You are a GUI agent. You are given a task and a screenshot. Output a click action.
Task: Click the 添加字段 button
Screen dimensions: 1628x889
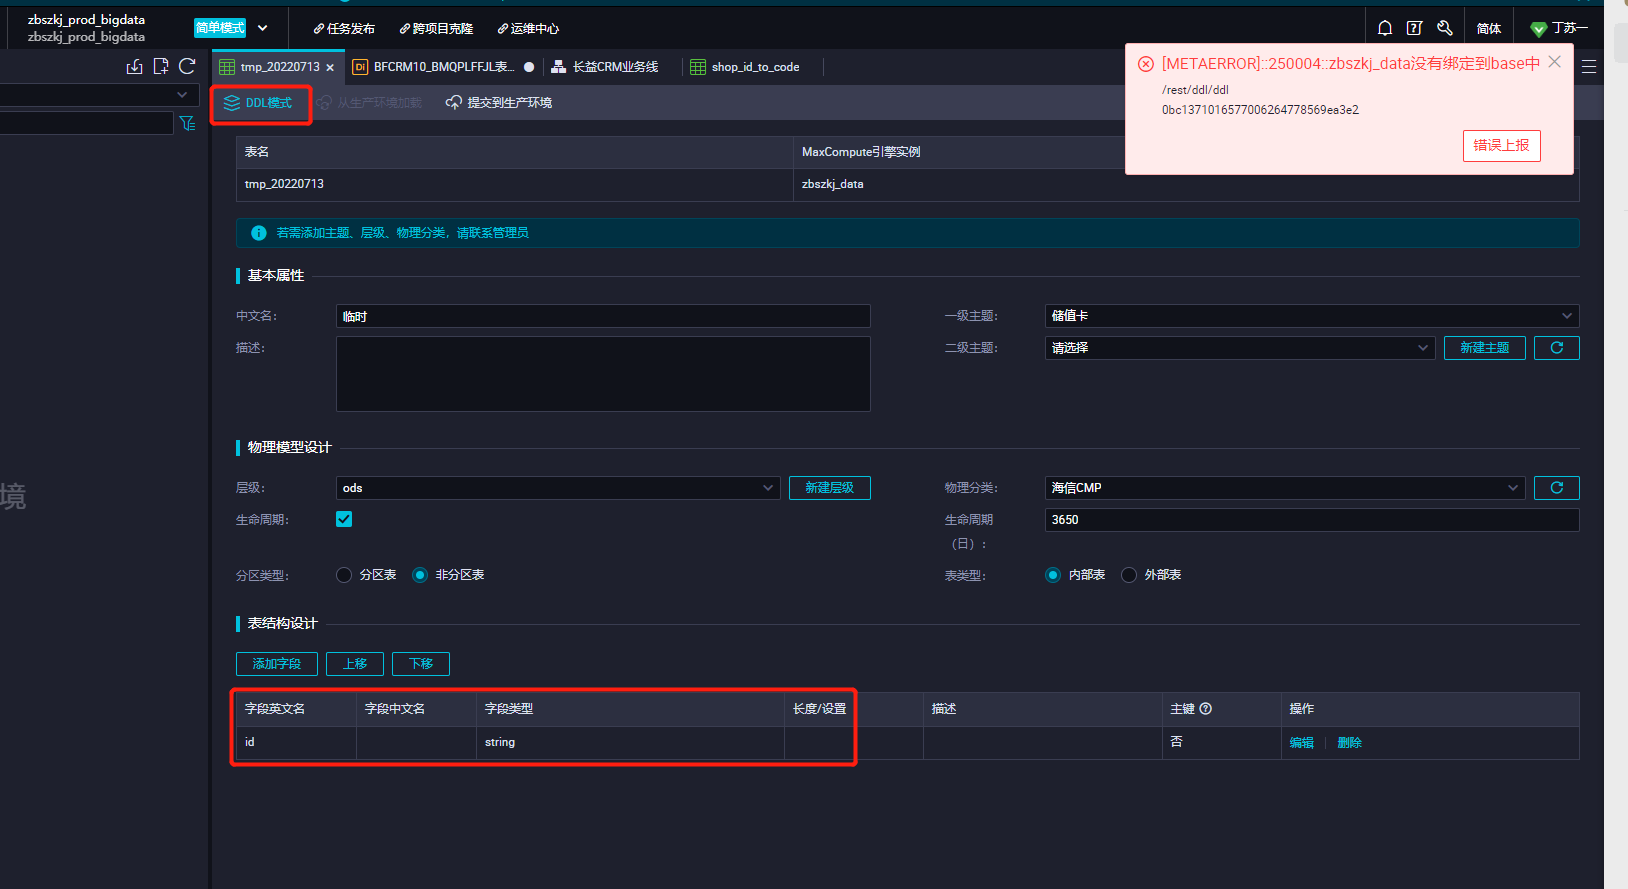coord(277,664)
